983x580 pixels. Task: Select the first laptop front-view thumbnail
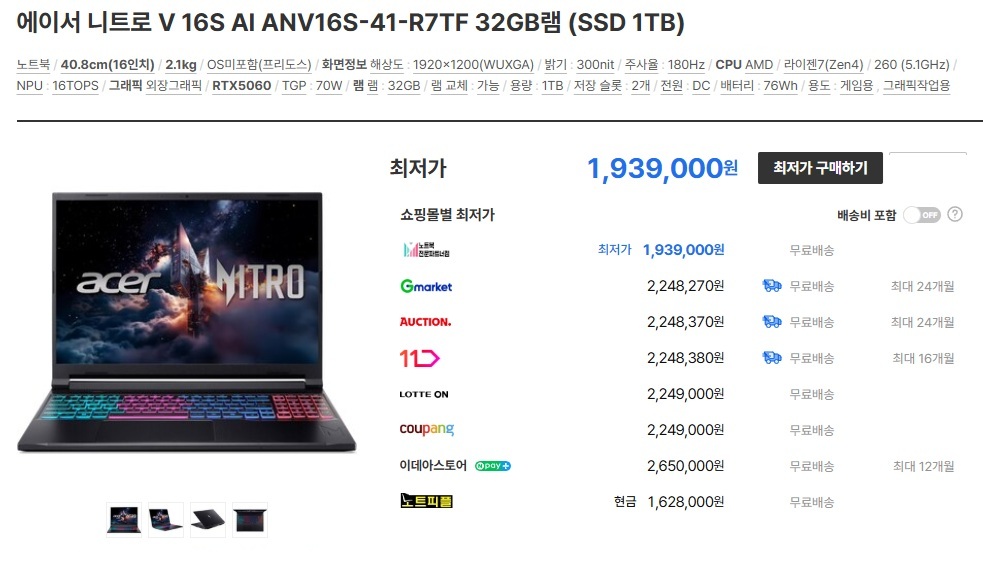tap(124, 520)
